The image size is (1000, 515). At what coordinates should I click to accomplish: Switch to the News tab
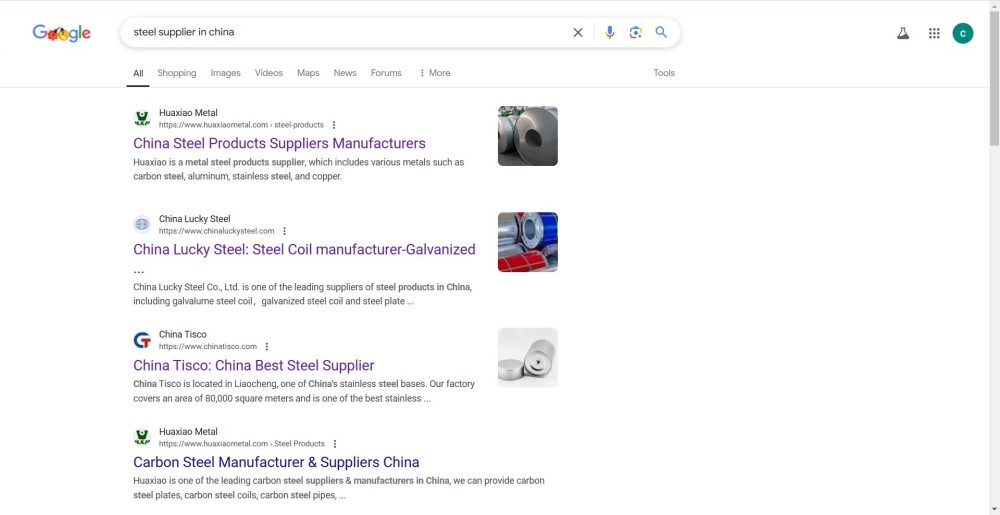click(345, 73)
